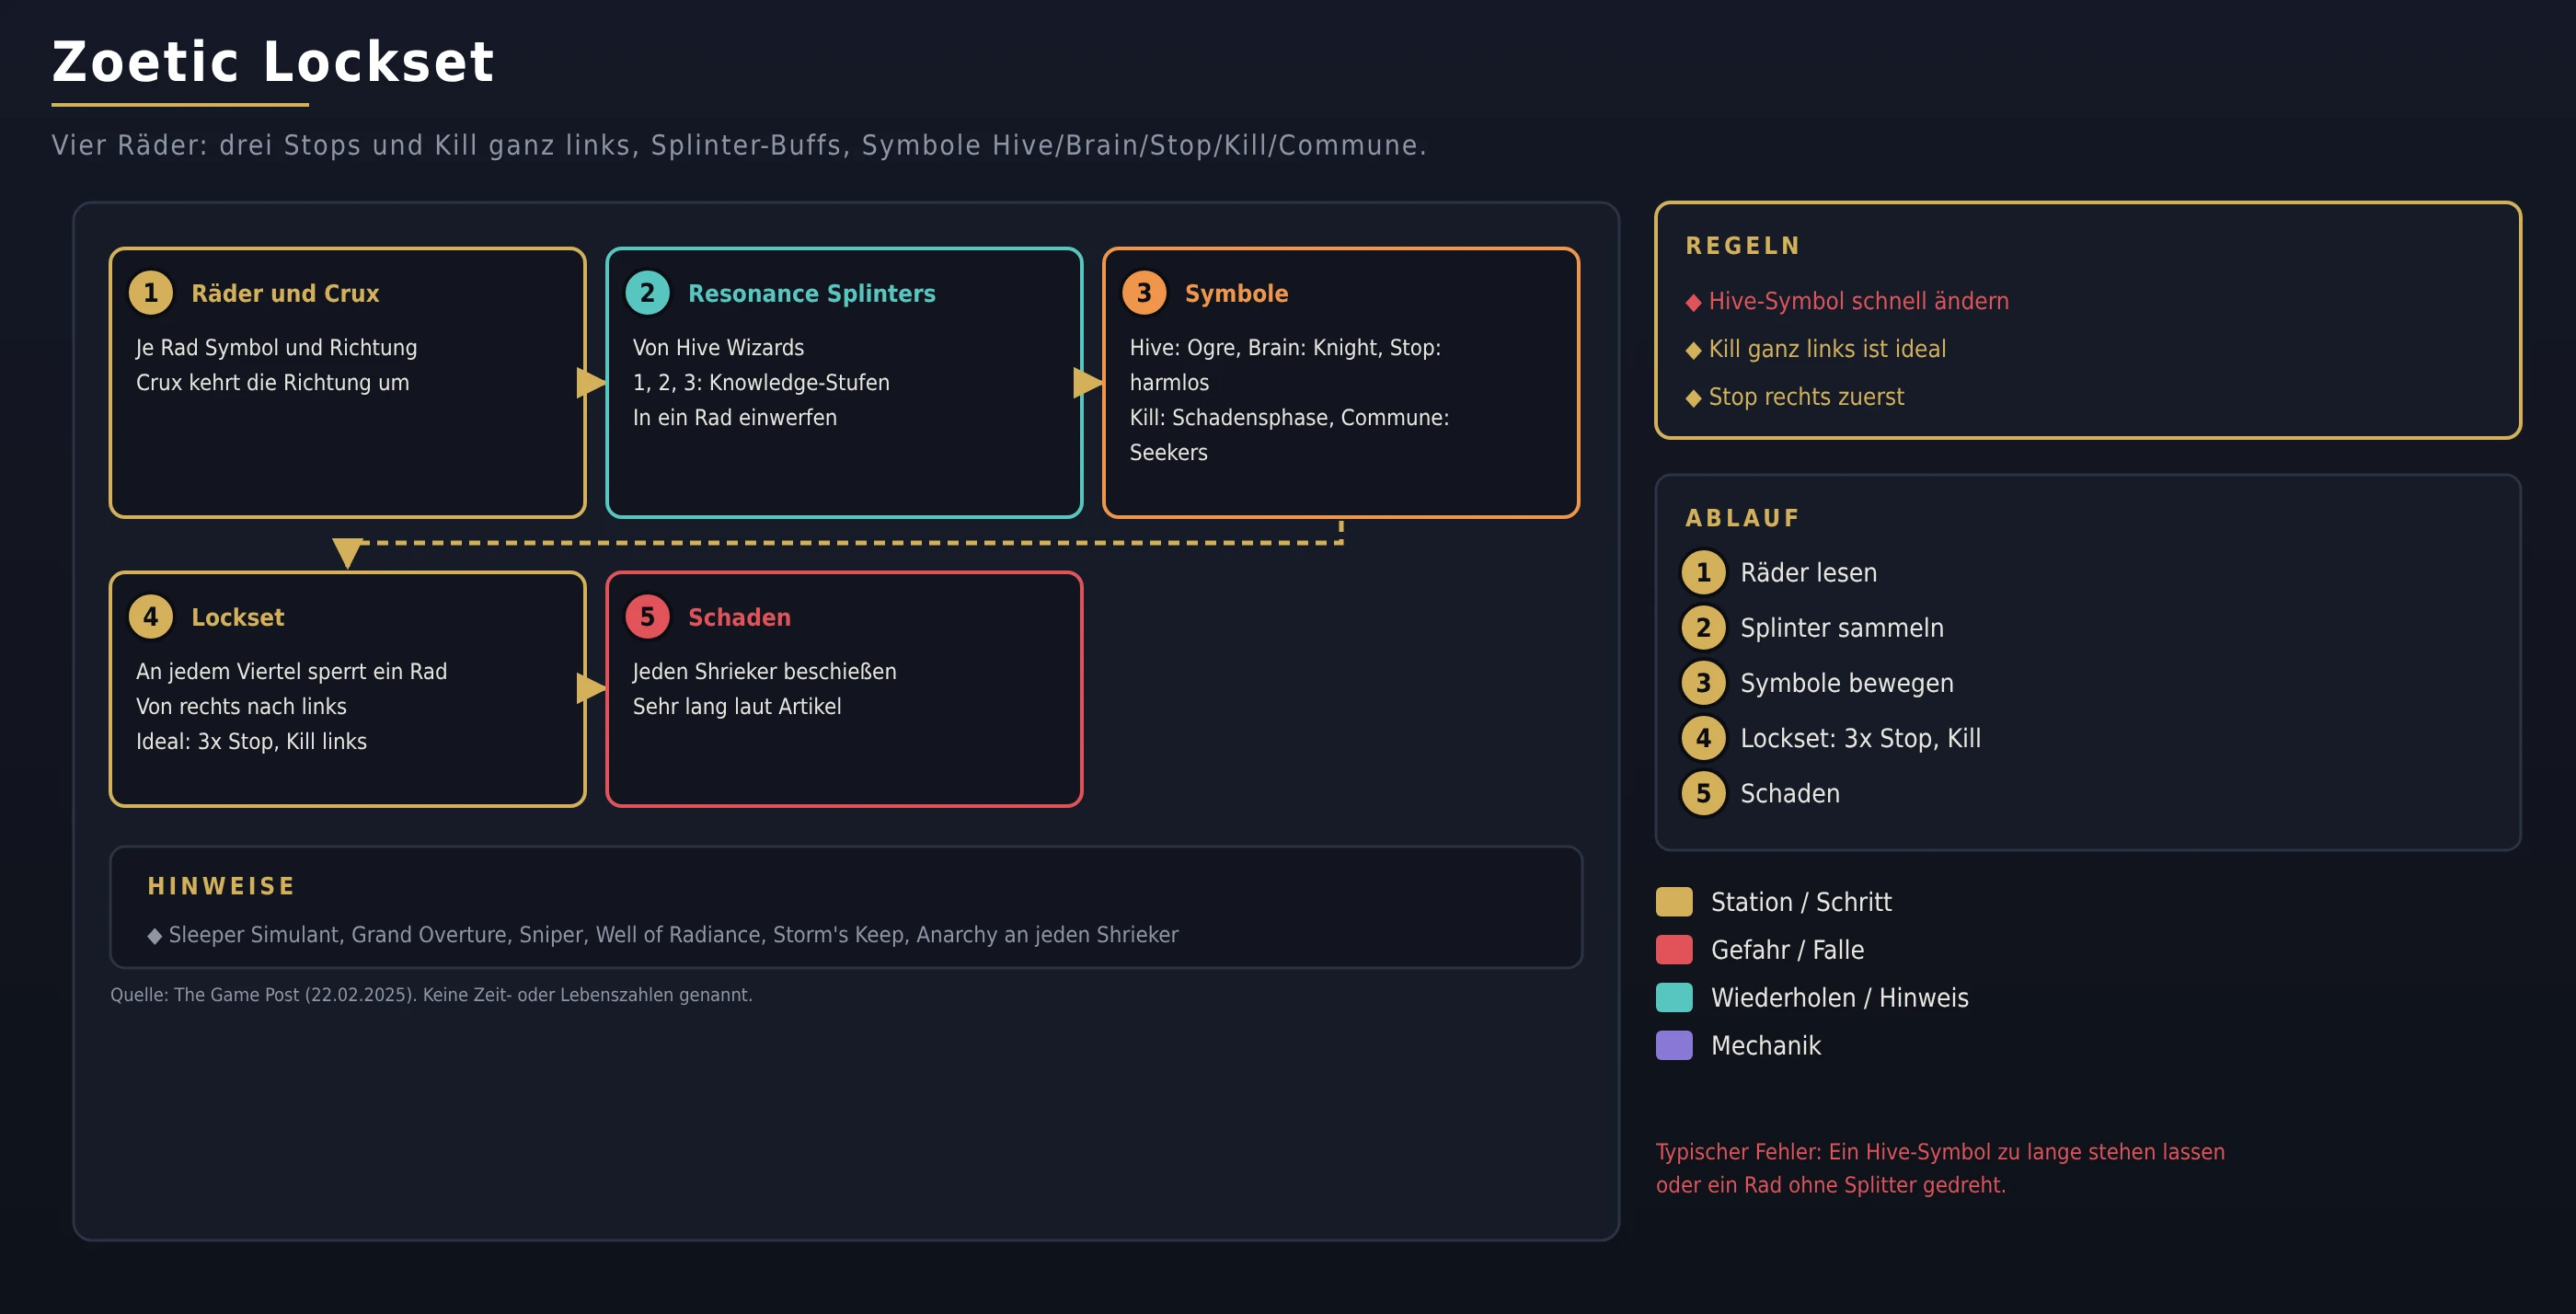Click the downward arrow above the Lockset card

tap(347, 553)
